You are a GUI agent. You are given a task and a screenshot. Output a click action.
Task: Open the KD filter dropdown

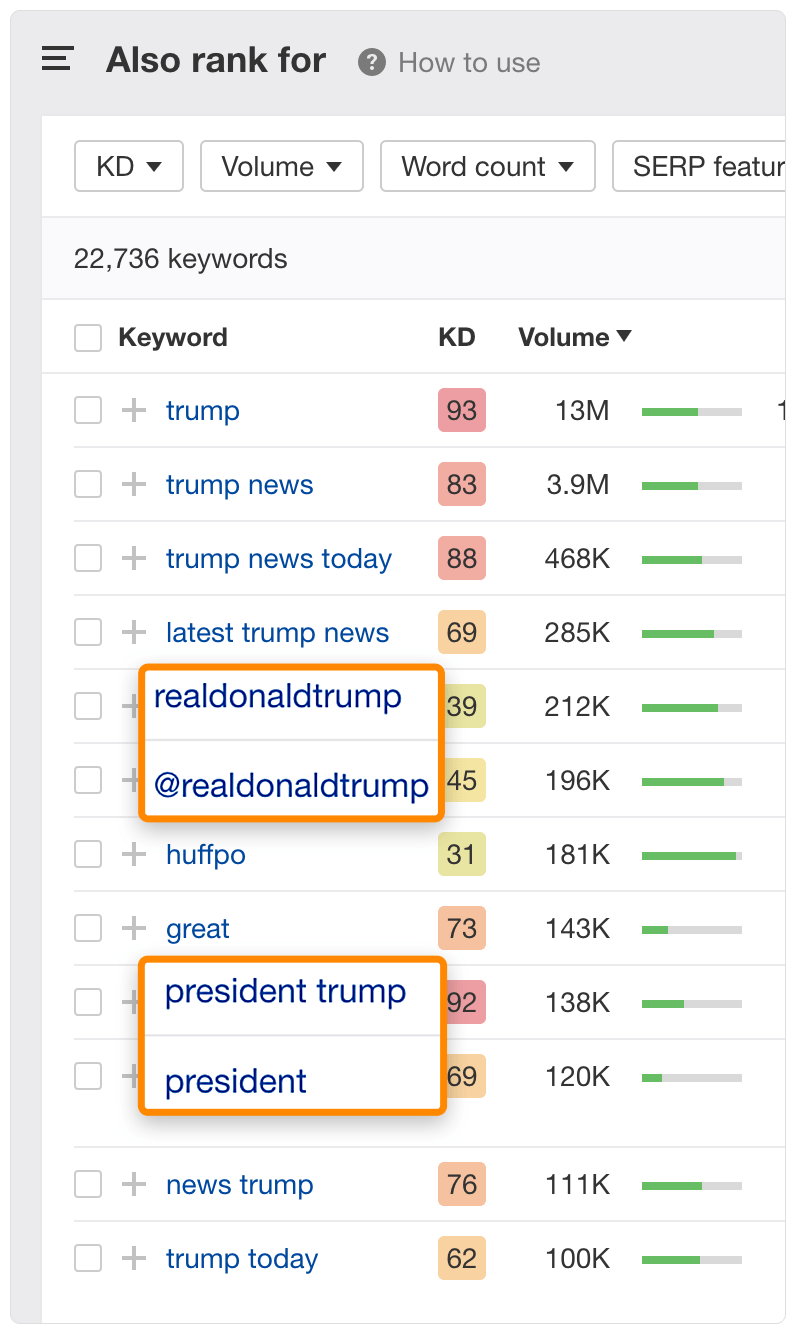click(x=129, y=166)
